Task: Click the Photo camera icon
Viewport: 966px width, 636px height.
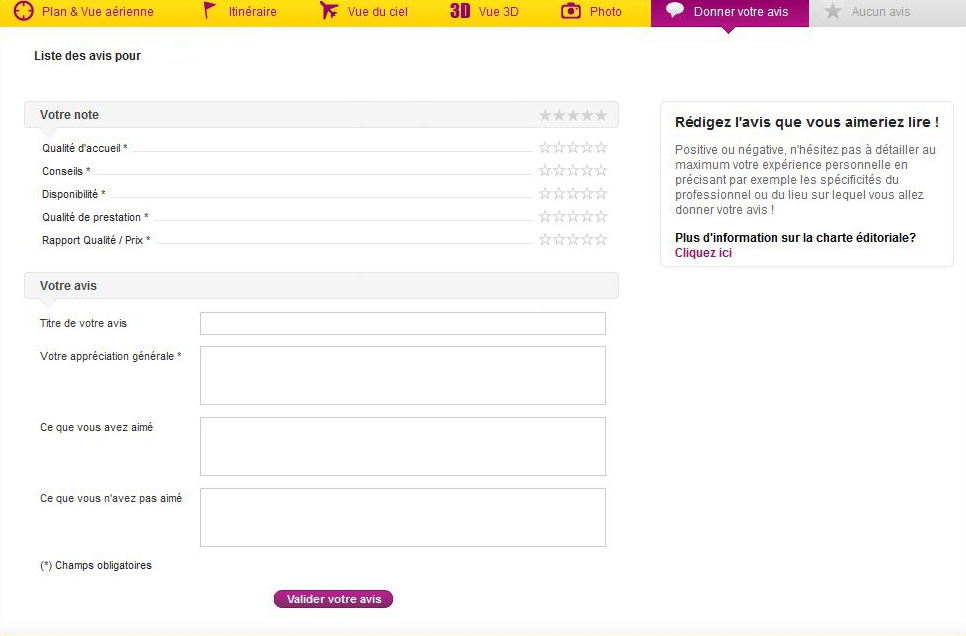Action: tap(571, 12)
